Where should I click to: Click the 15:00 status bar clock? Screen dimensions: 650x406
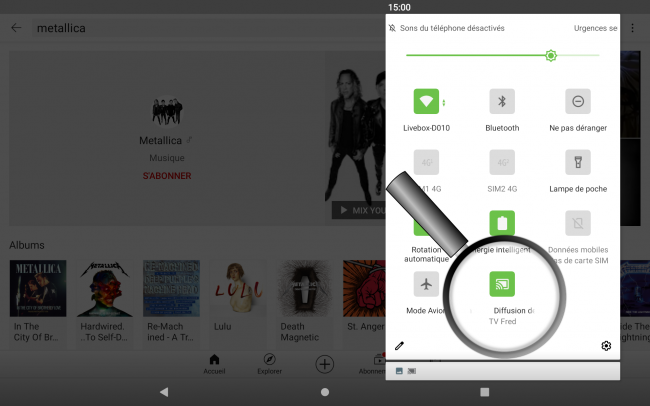399,7
